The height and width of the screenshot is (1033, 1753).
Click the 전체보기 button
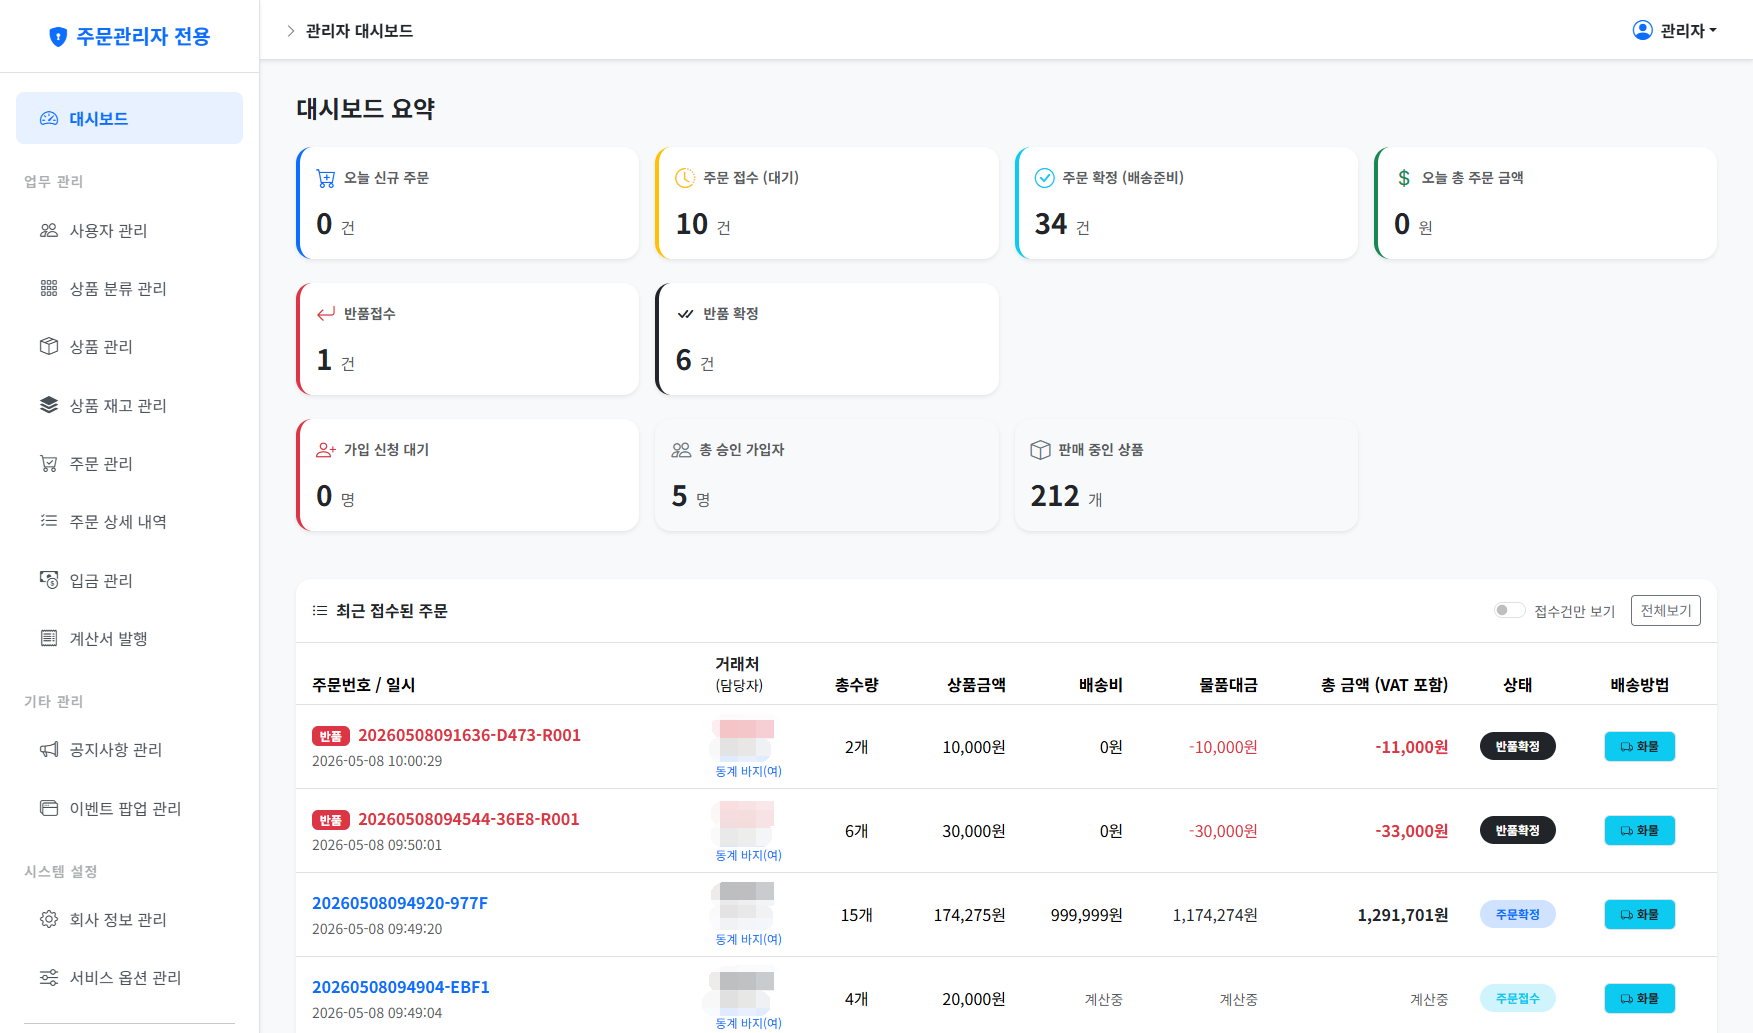(1665, 610)
